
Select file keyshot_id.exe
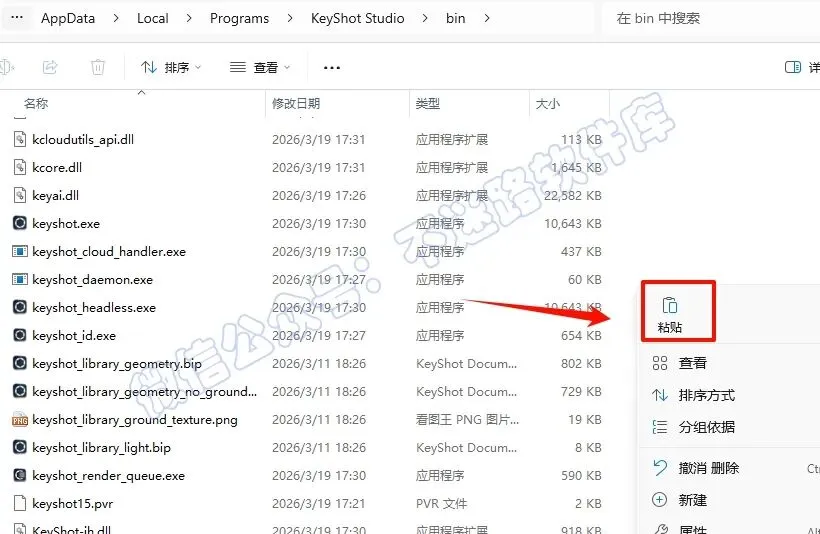(x=74, y=336)
